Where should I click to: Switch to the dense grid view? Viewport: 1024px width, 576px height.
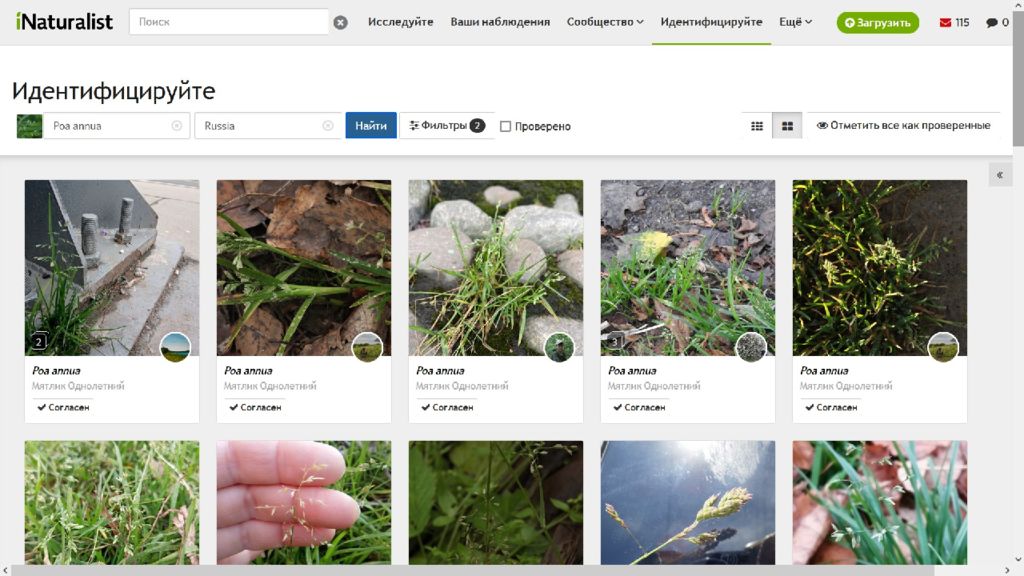757,125
